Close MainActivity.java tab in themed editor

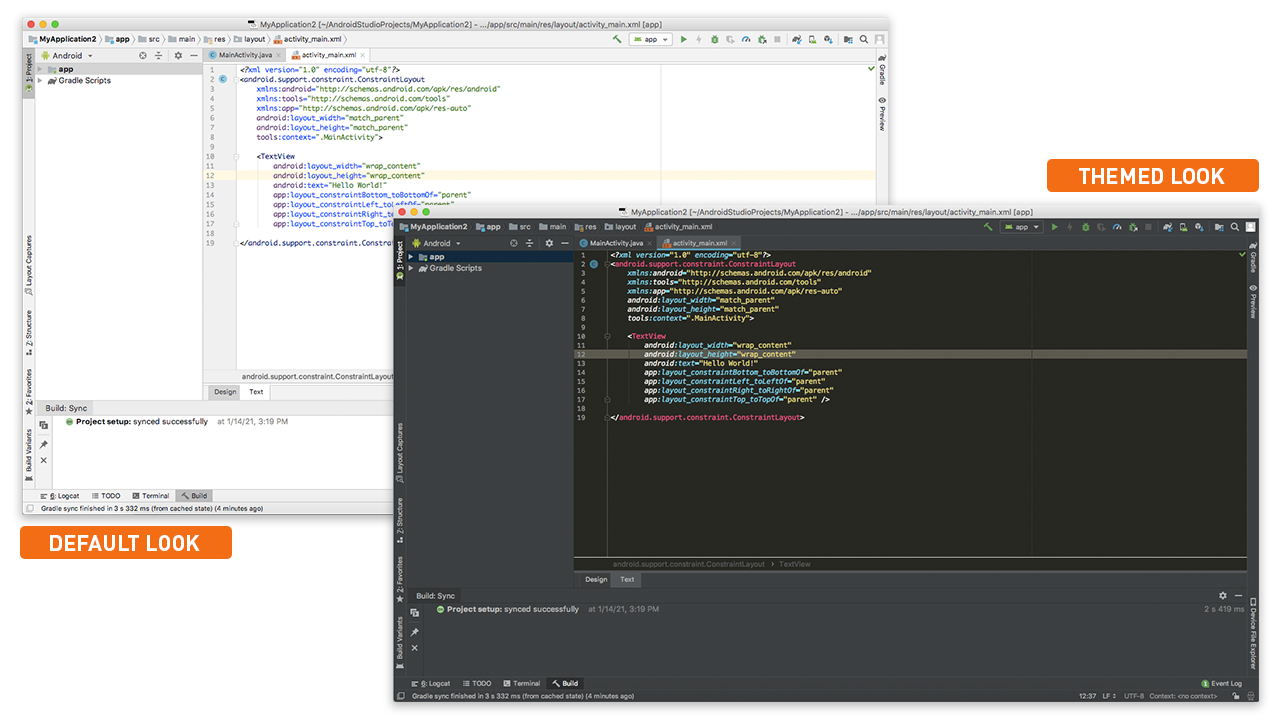650,243
